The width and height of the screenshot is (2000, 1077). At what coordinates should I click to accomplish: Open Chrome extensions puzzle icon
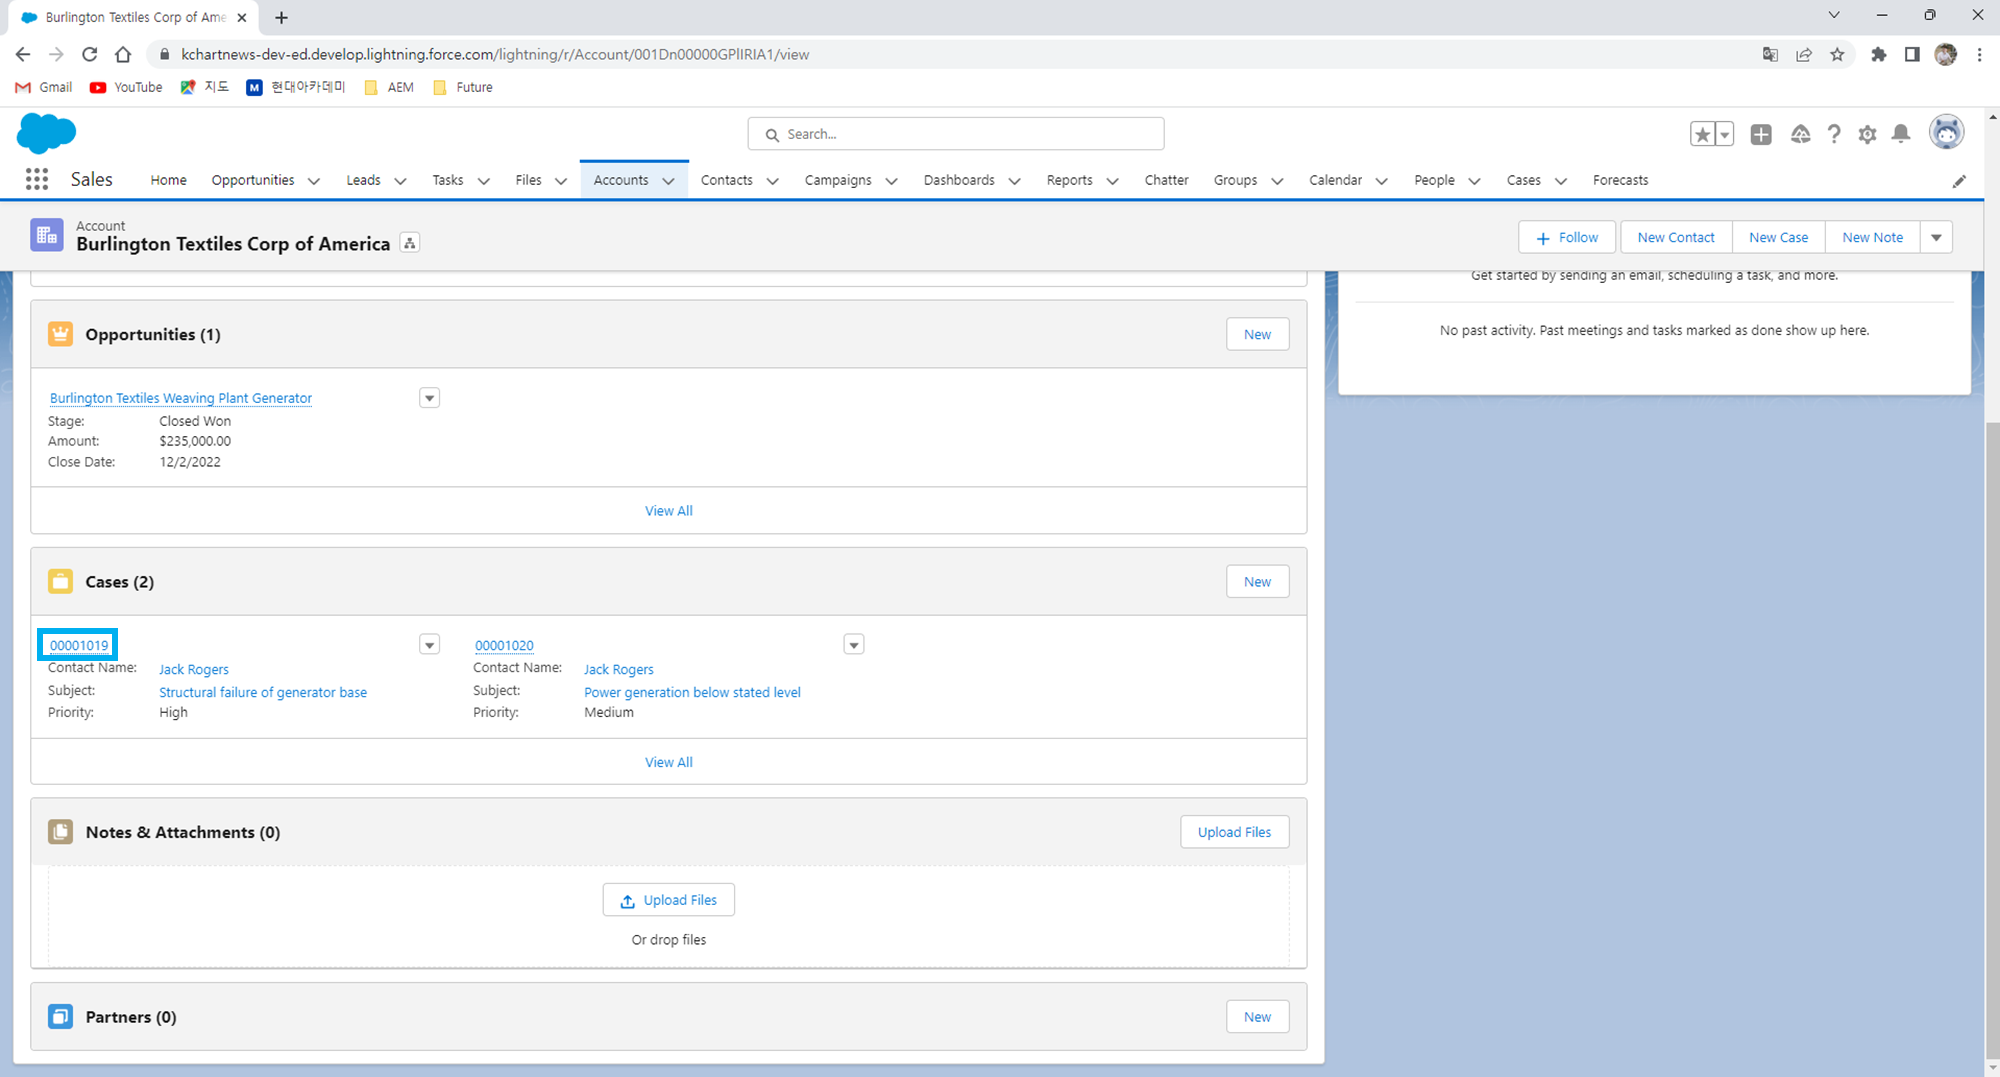tap(1879, 54)
